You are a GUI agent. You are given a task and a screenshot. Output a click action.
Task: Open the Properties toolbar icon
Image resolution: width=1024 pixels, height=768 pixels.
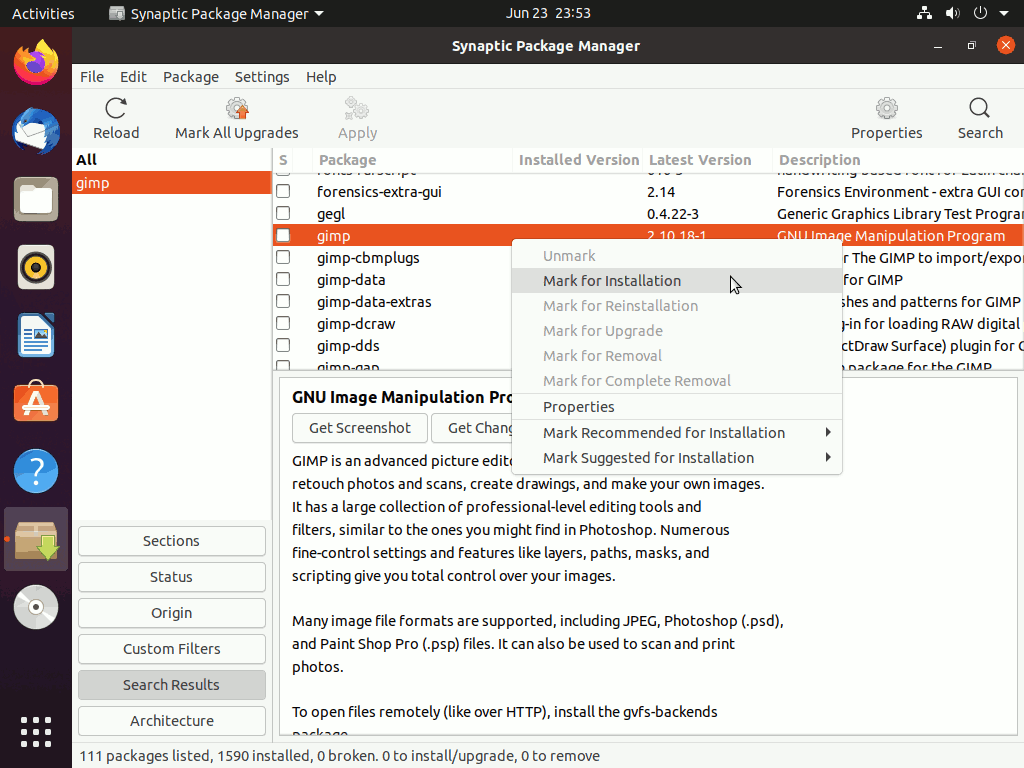pos(886,108)
